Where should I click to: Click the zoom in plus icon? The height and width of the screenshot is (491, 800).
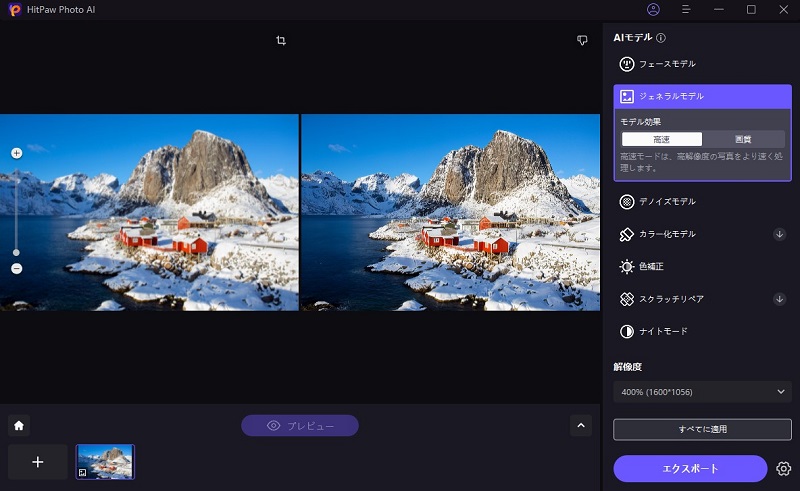pyautogui.click(x=16, y=153)
